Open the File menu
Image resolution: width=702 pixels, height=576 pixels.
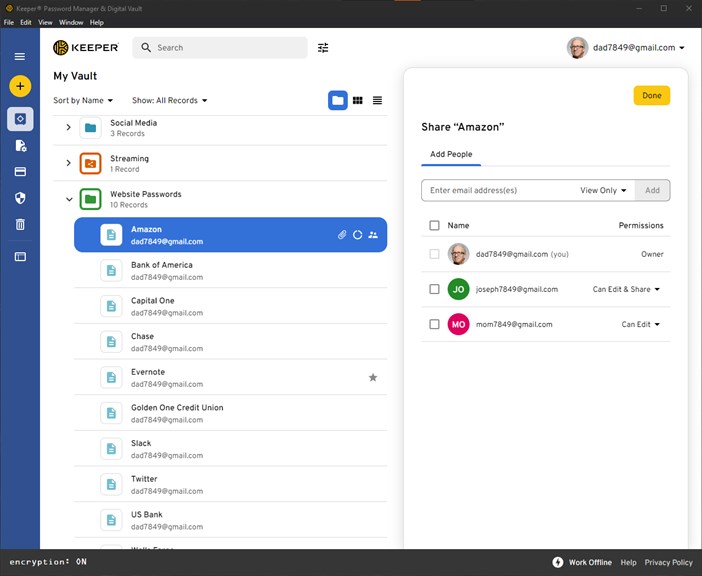tap(9, 22)
